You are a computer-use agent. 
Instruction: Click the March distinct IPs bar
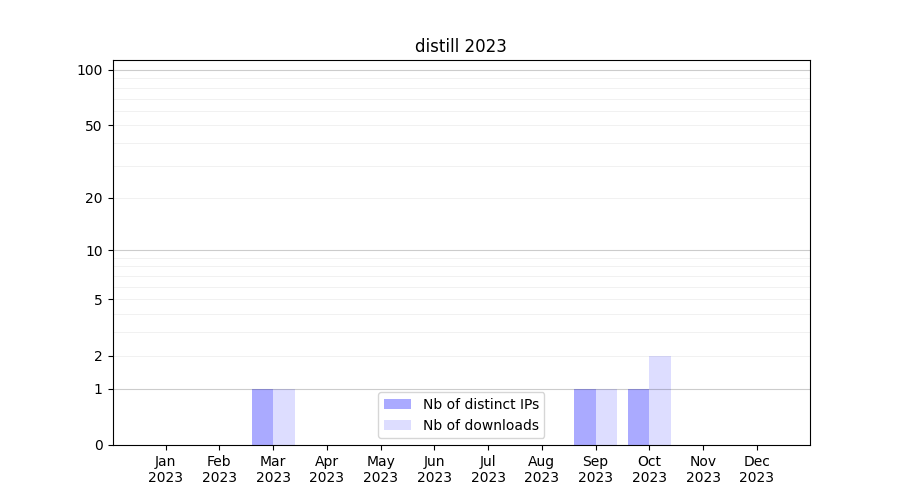262,417
